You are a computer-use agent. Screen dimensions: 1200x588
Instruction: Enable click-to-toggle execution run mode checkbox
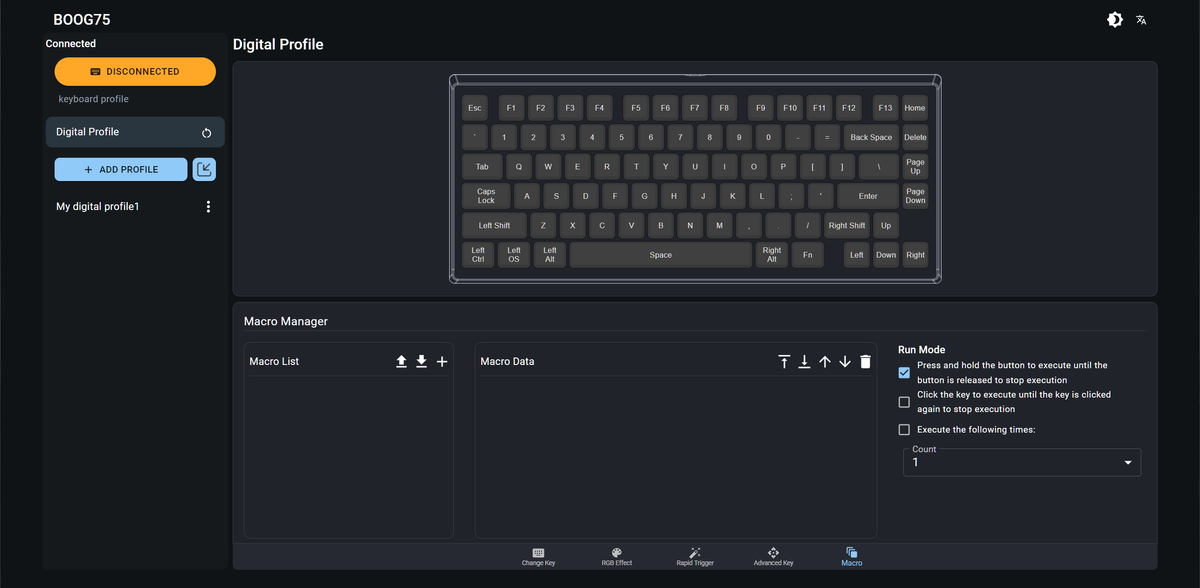904,402
